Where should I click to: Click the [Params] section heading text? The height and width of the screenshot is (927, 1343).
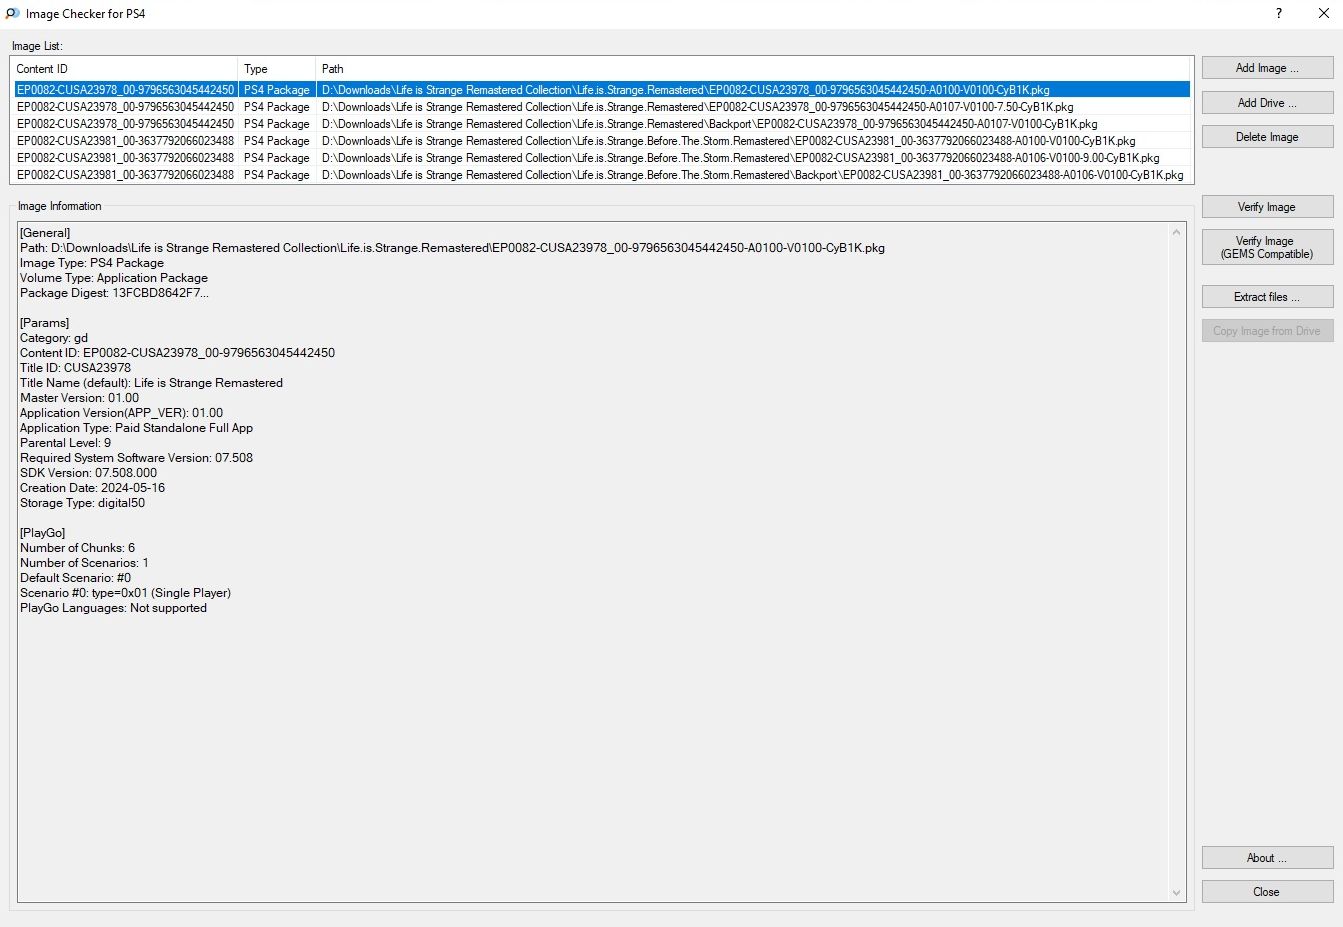(x=45, y=323)
